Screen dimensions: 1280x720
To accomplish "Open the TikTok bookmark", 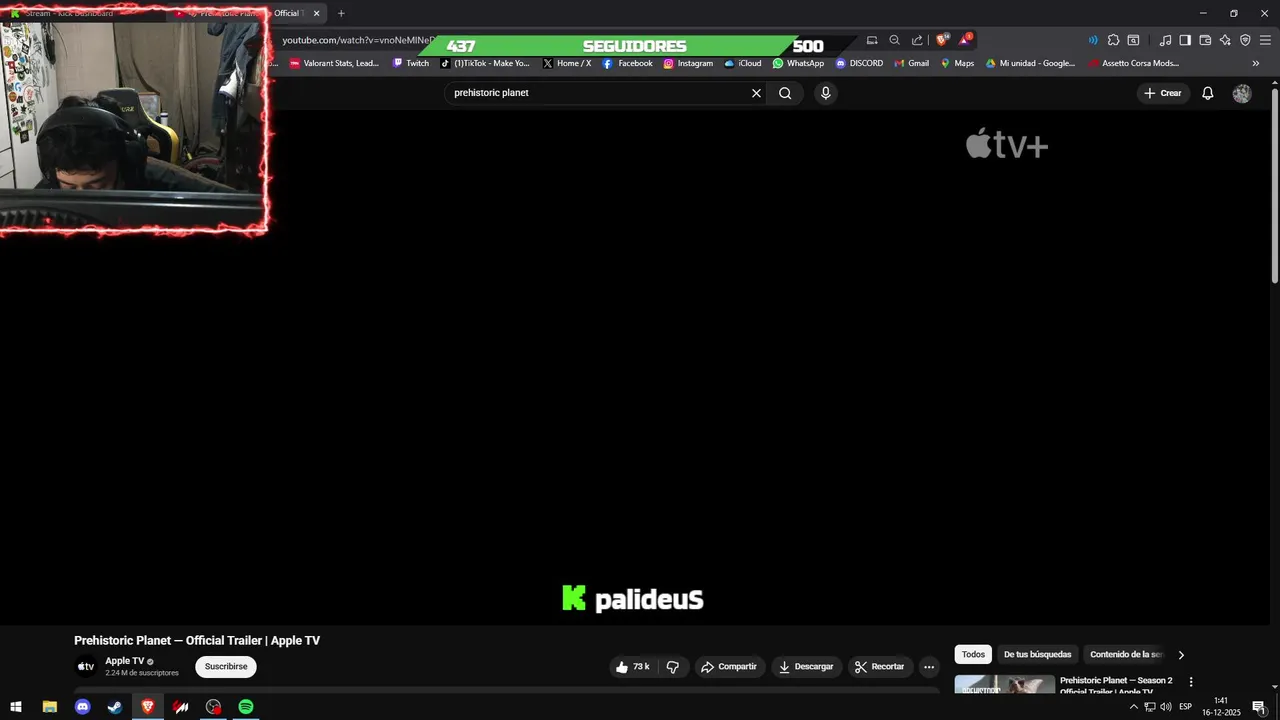I will pyautogui.click(x=485, y=63).
